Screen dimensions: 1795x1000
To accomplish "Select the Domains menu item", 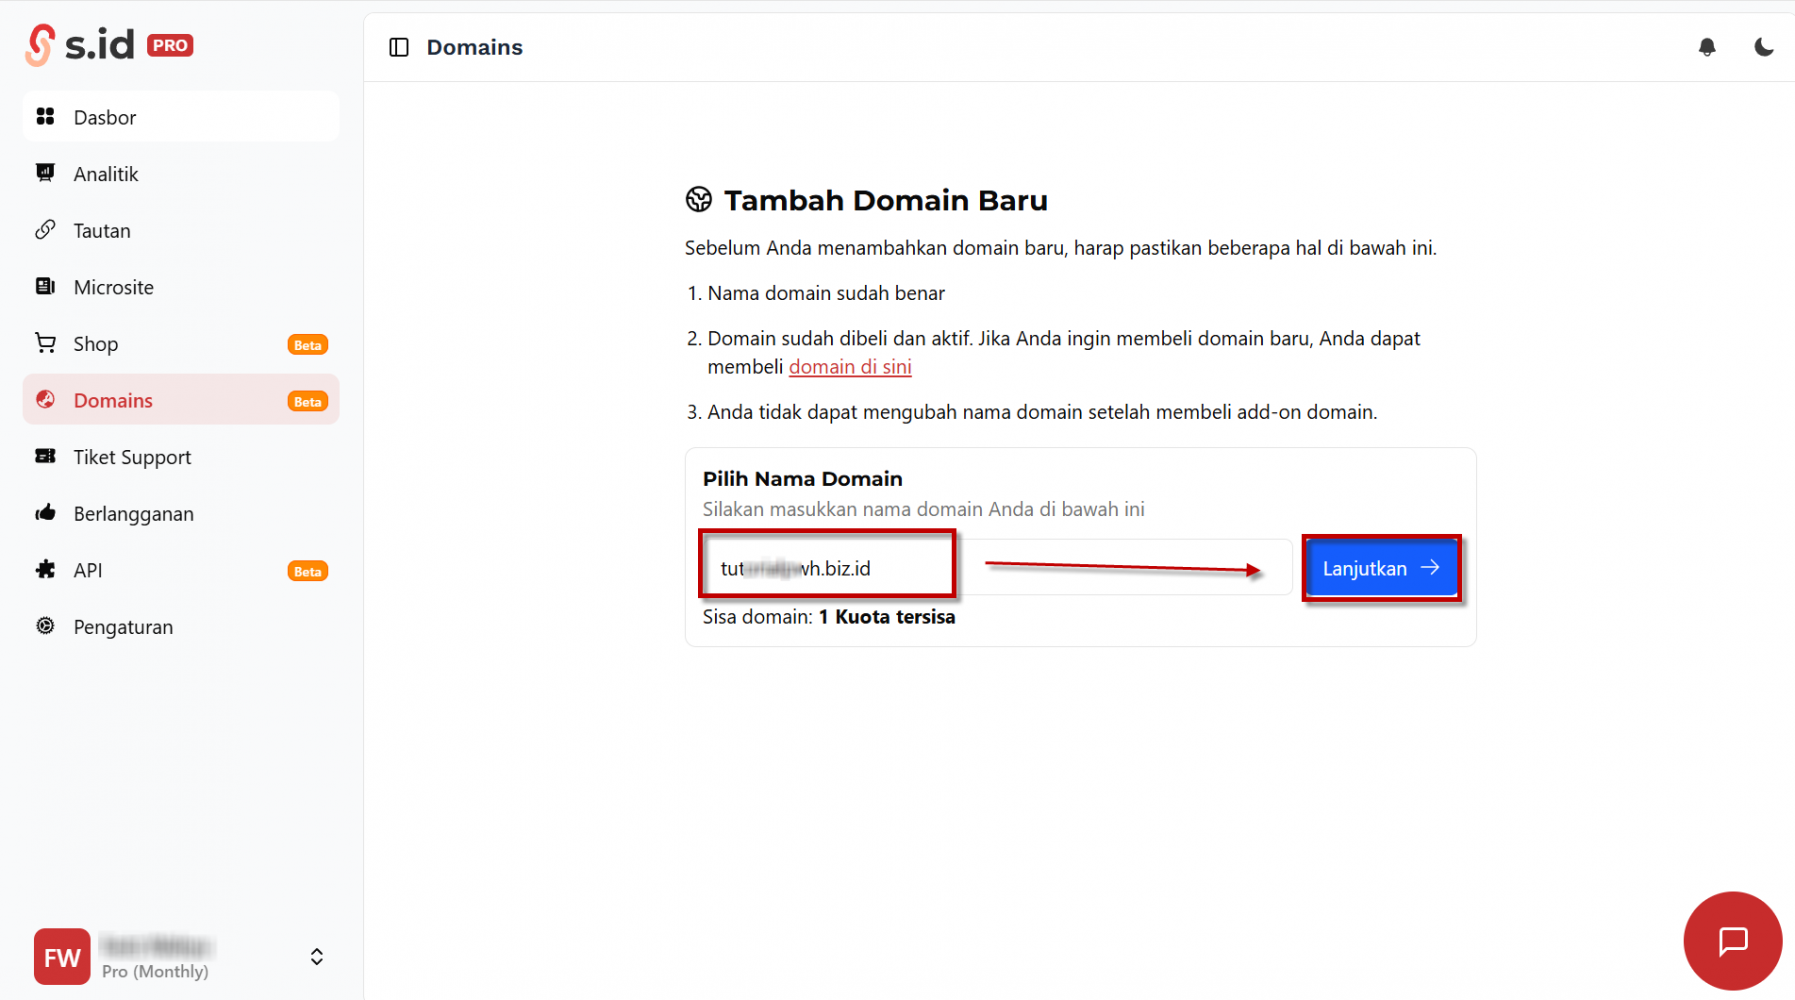I will [x=113, y=401].
